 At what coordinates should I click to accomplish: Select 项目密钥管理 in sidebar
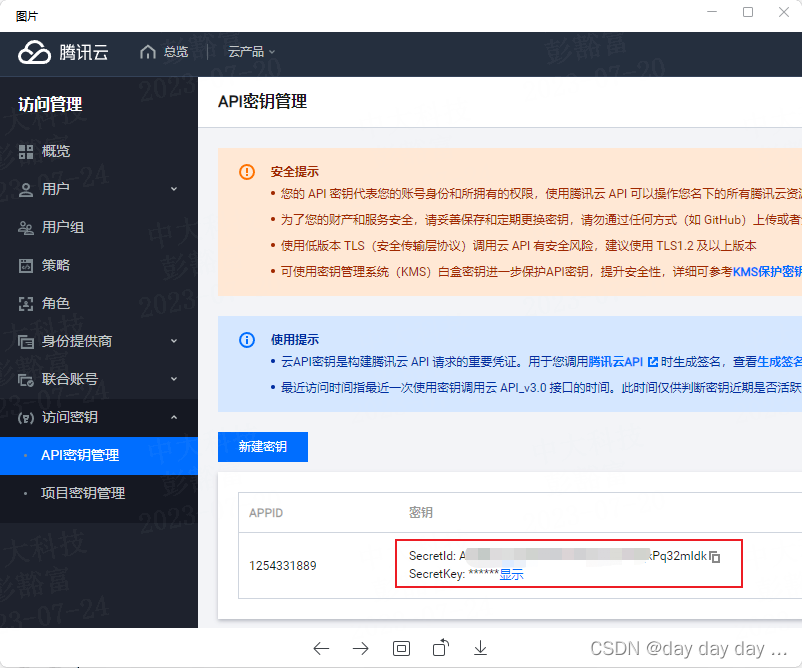point(99,493)
